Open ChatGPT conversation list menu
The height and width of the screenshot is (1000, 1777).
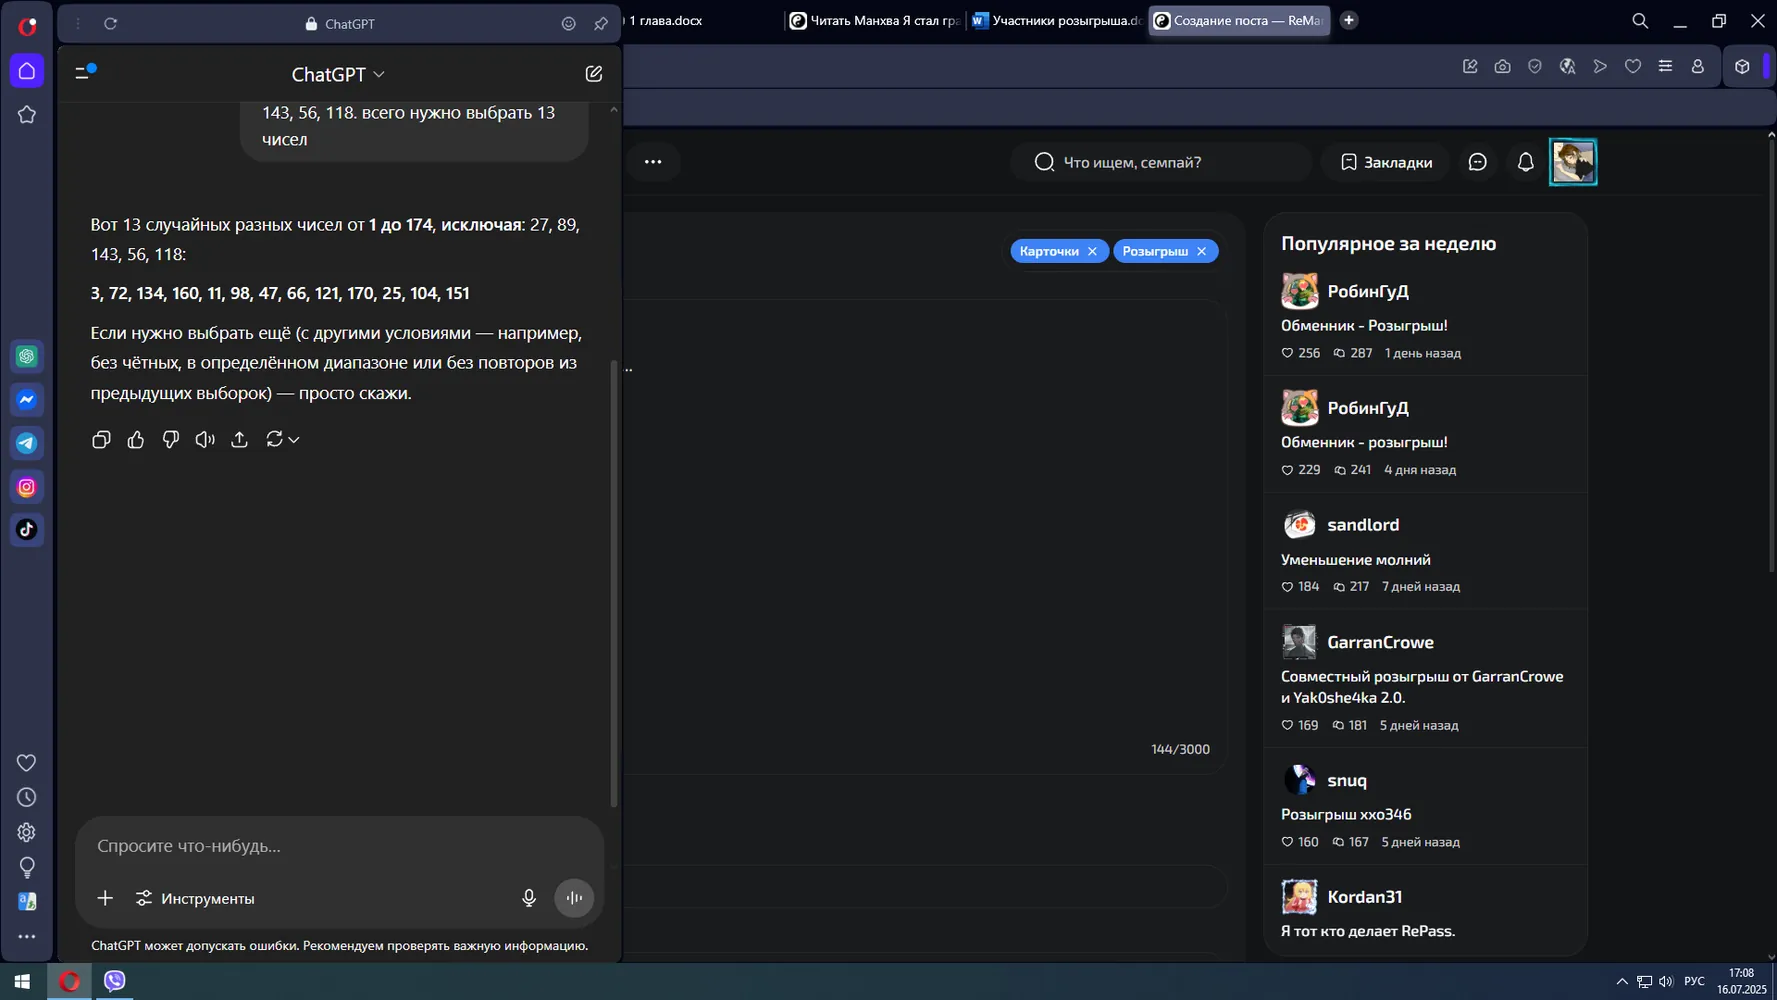coord(85,72)
